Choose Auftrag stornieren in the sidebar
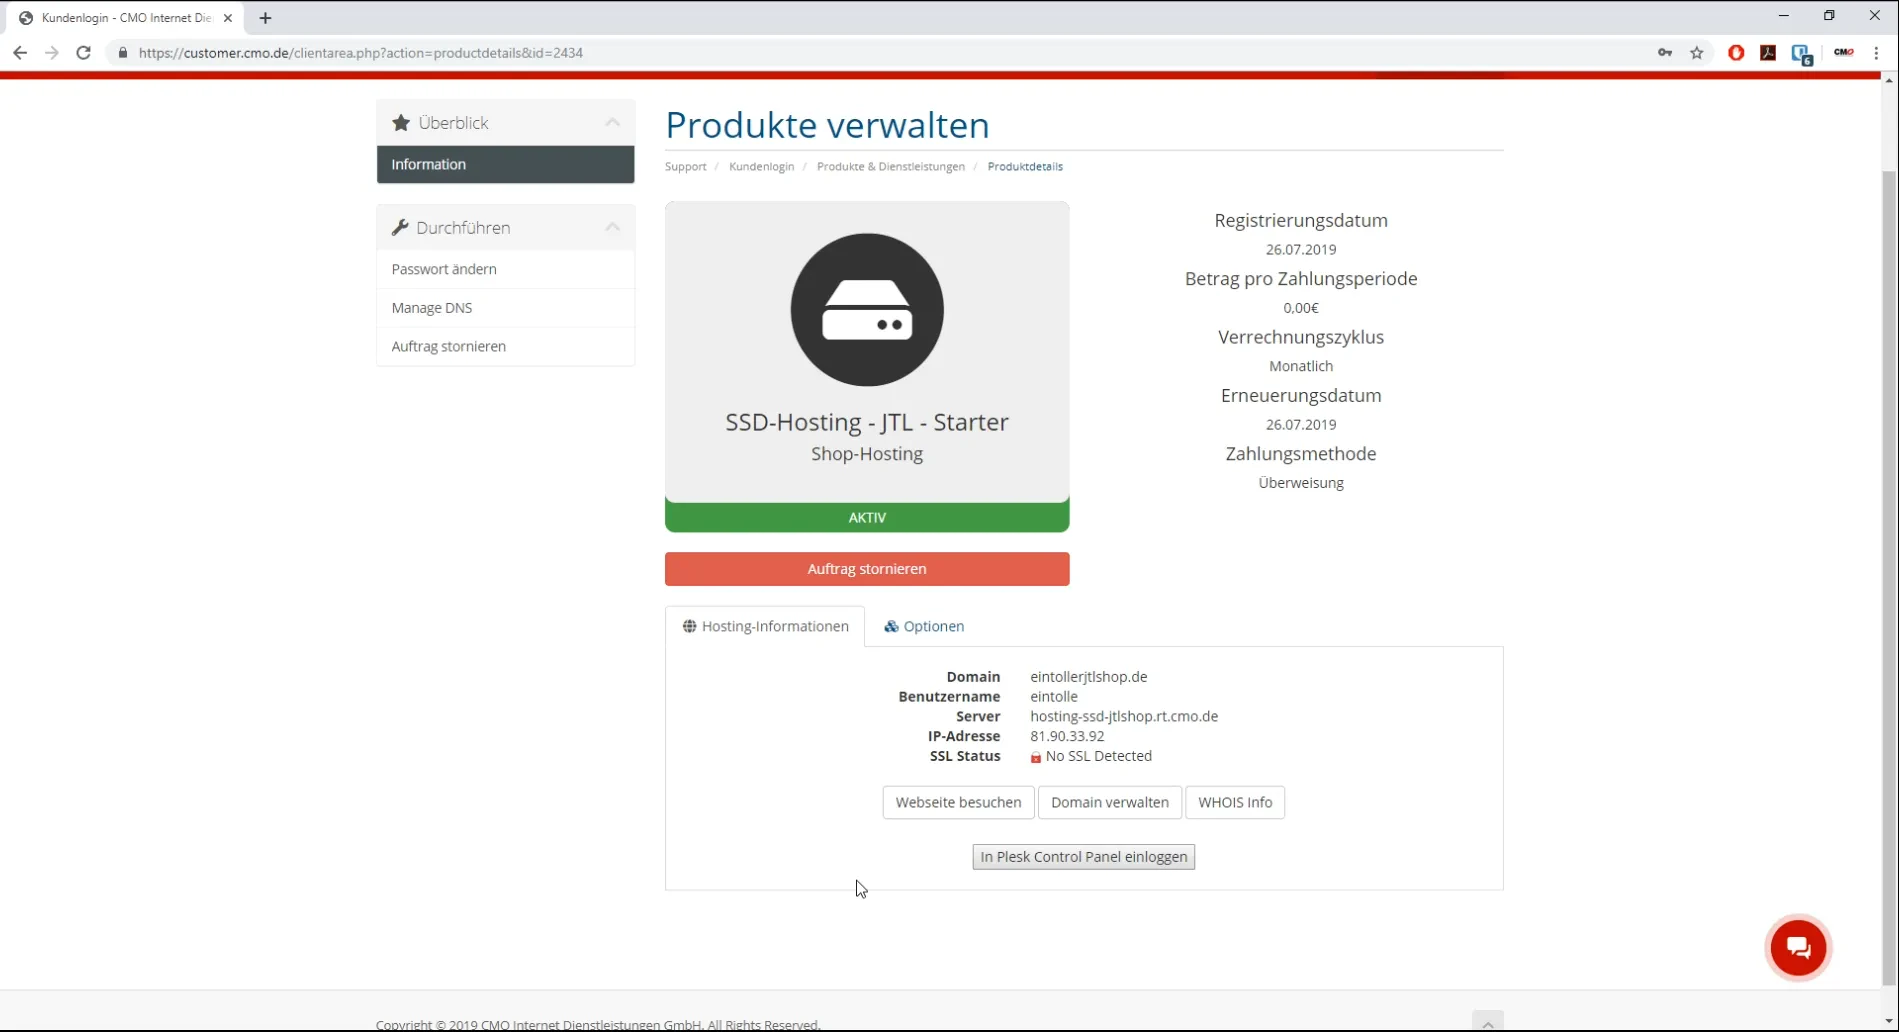1899x1032 pixels. [x=505, y=346]
